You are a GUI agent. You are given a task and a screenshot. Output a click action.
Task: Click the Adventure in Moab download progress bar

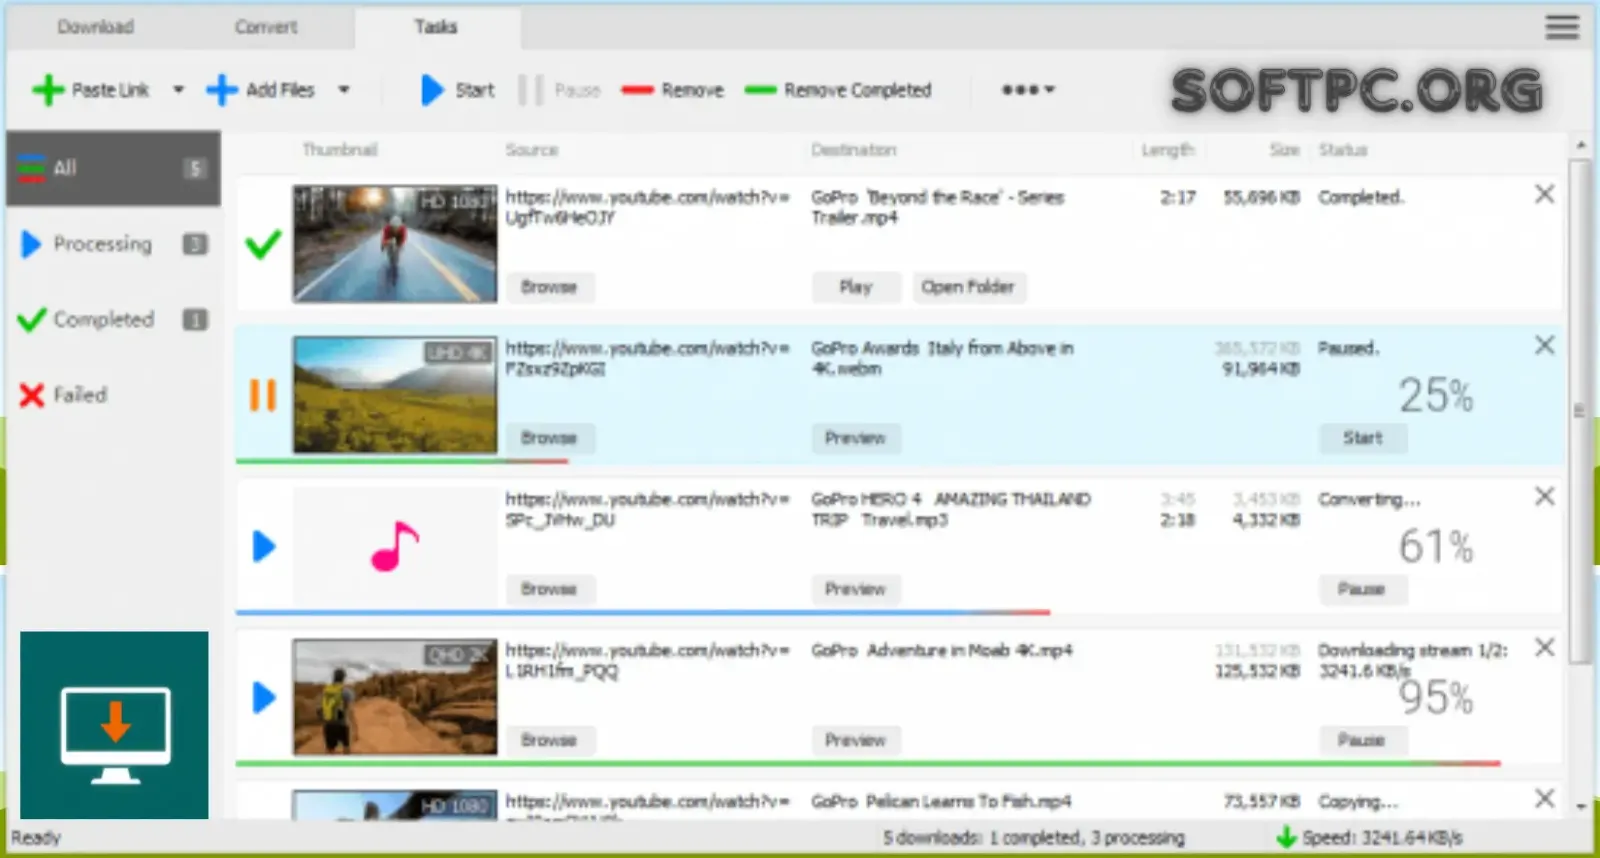868,763
